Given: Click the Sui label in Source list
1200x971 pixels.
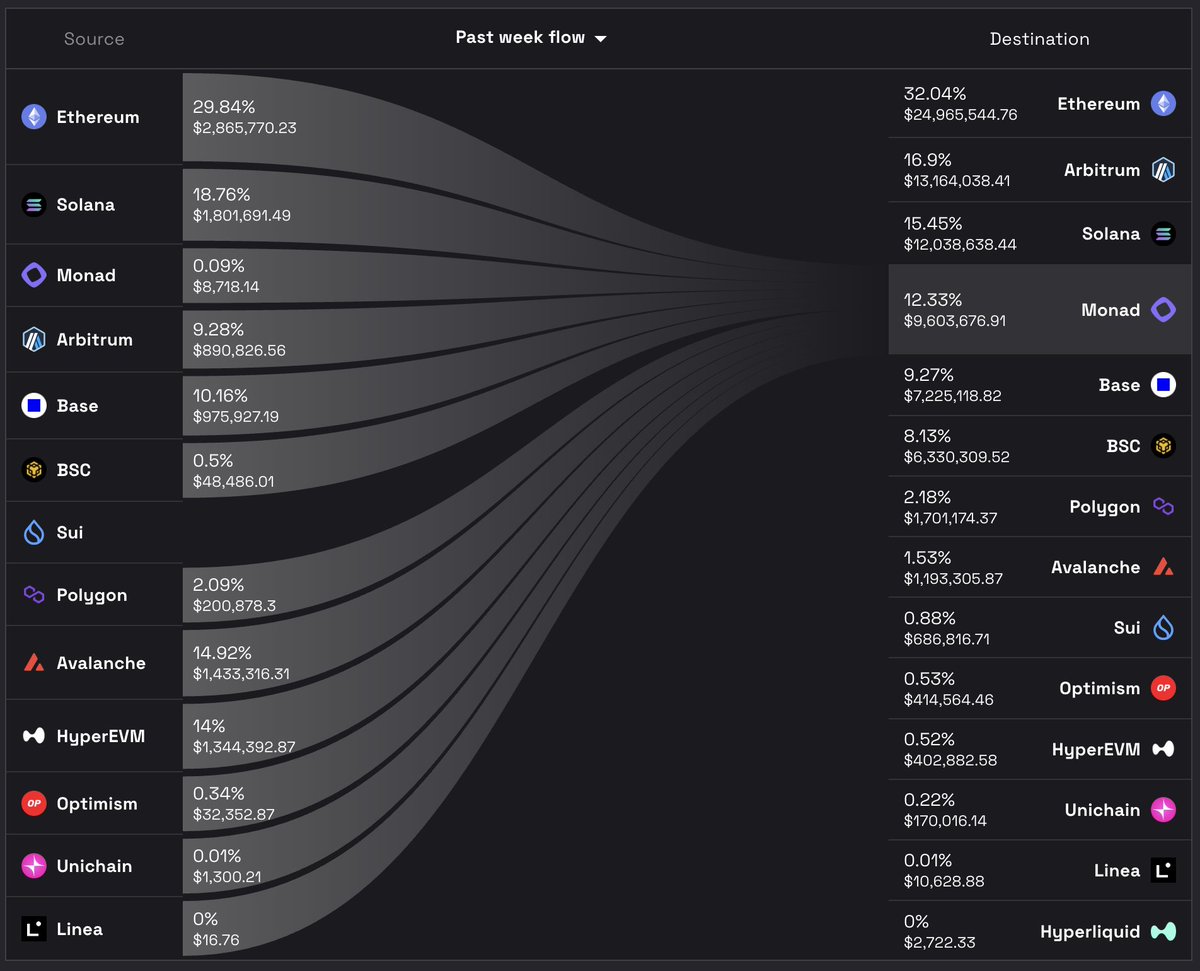Looking at the screenshot, I should tap(70, 533).
